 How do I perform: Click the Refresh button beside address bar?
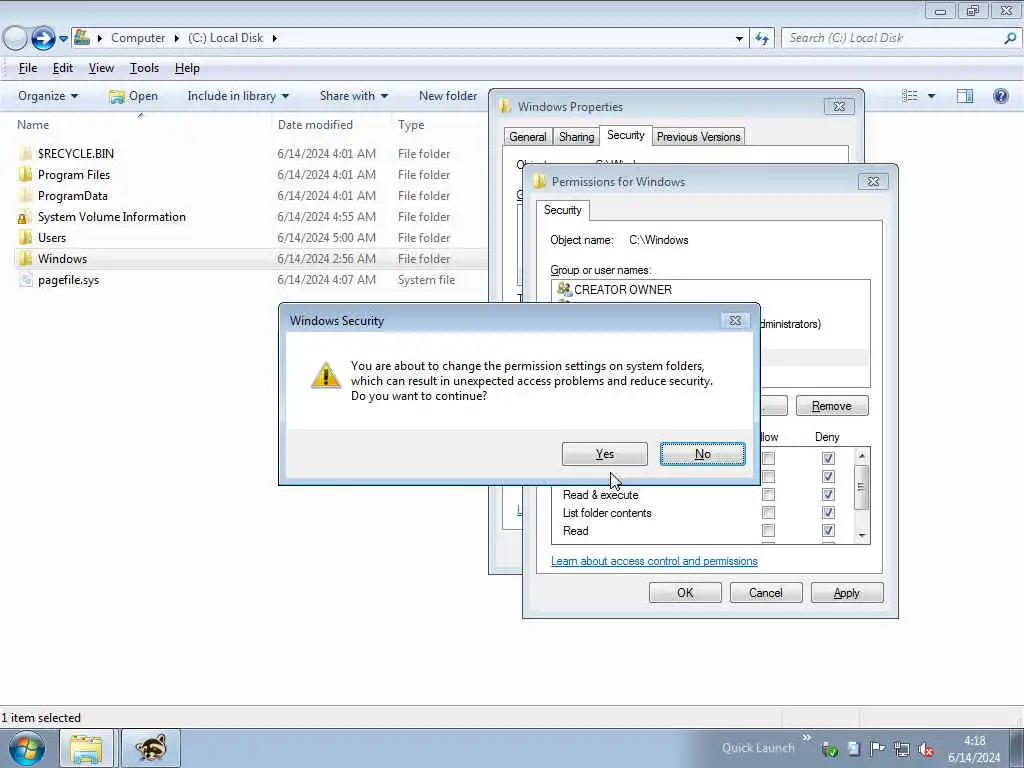pos(761,39)
